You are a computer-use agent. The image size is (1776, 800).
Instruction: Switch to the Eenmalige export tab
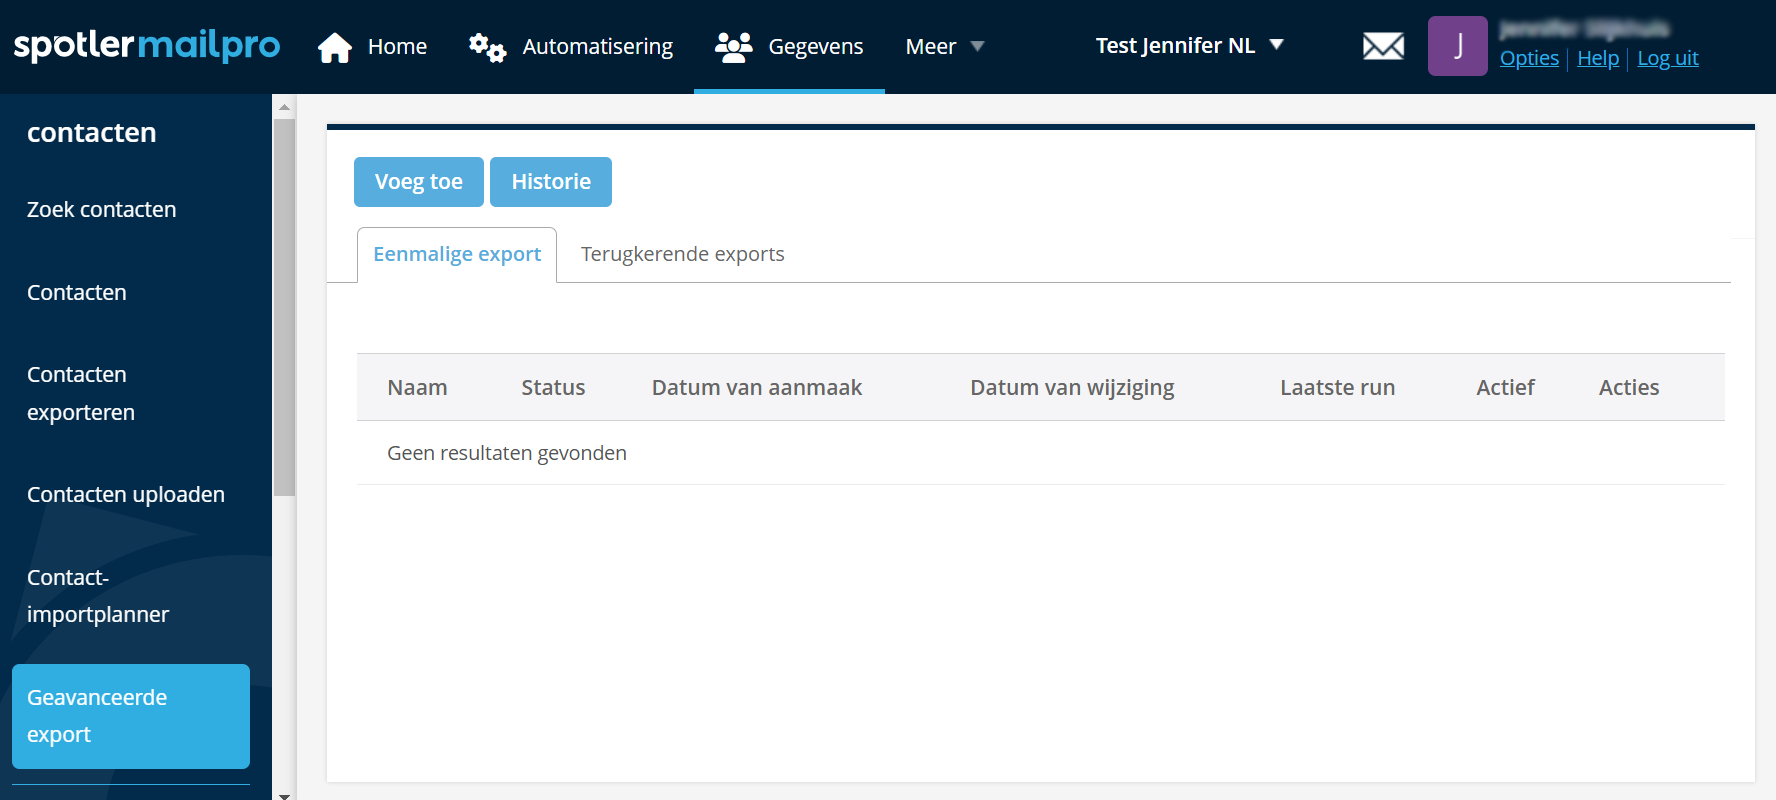point(457,254)
